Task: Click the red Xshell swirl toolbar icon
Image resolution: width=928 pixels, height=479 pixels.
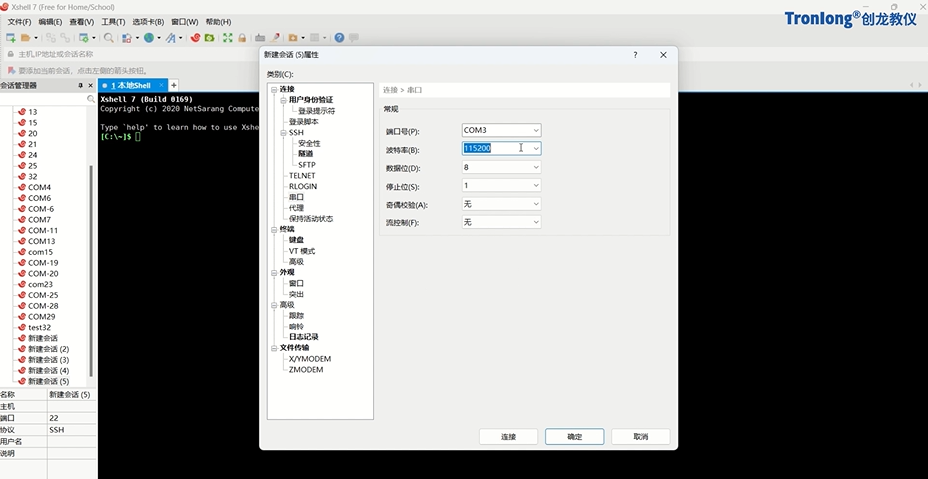Action: point(195,38)
